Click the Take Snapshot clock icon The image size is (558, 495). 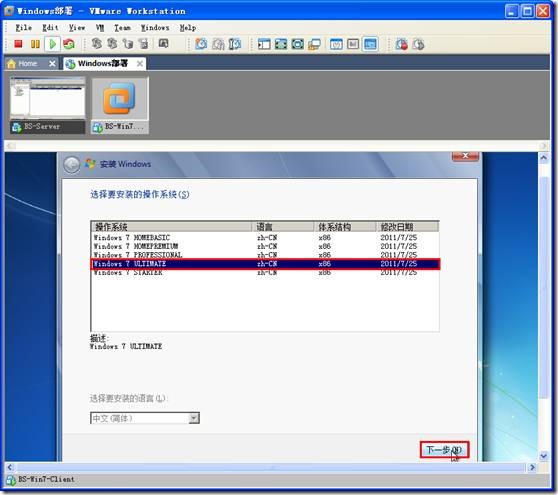coord(201,44)
